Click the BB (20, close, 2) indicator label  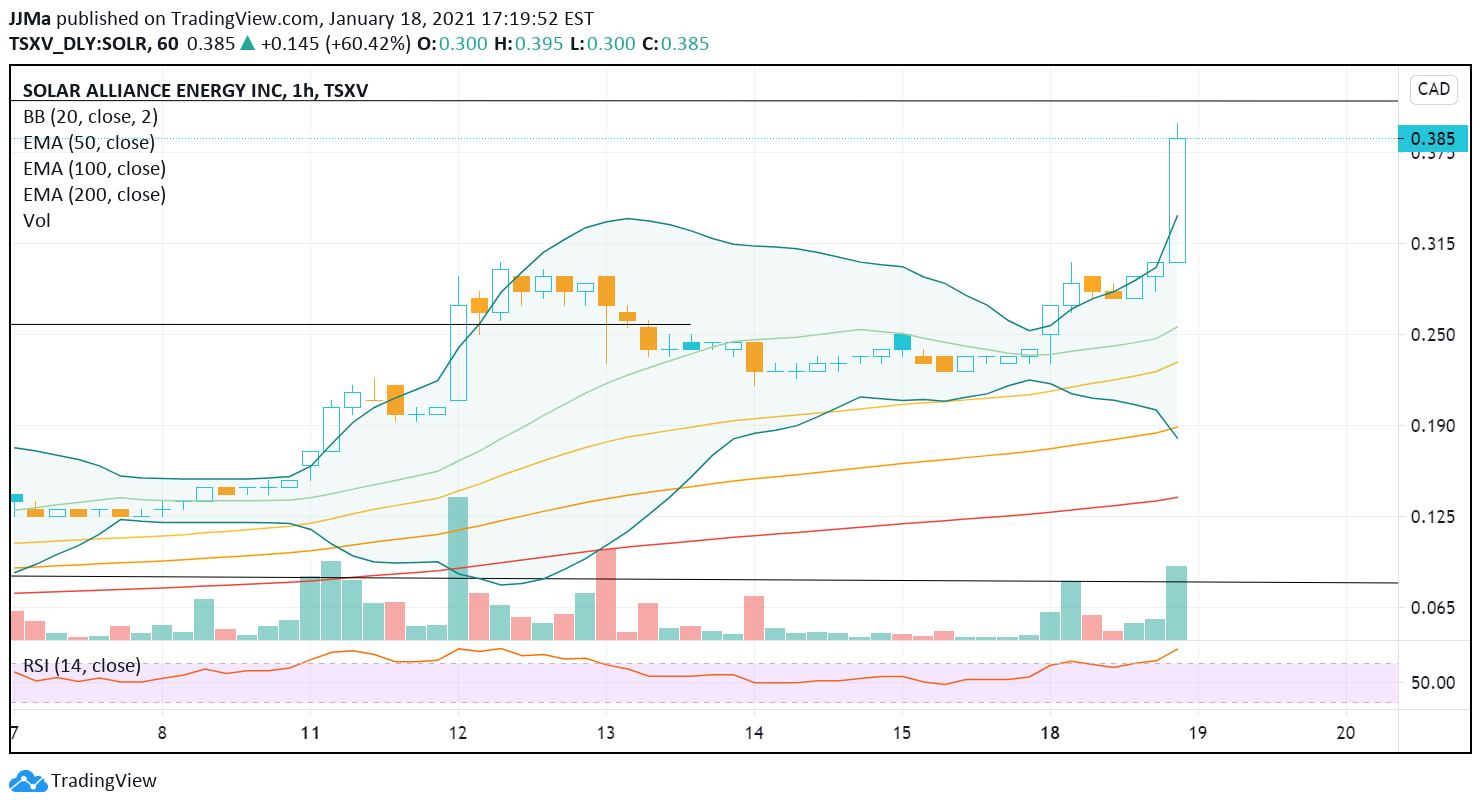pyautogui.click(x=90, y=116)
